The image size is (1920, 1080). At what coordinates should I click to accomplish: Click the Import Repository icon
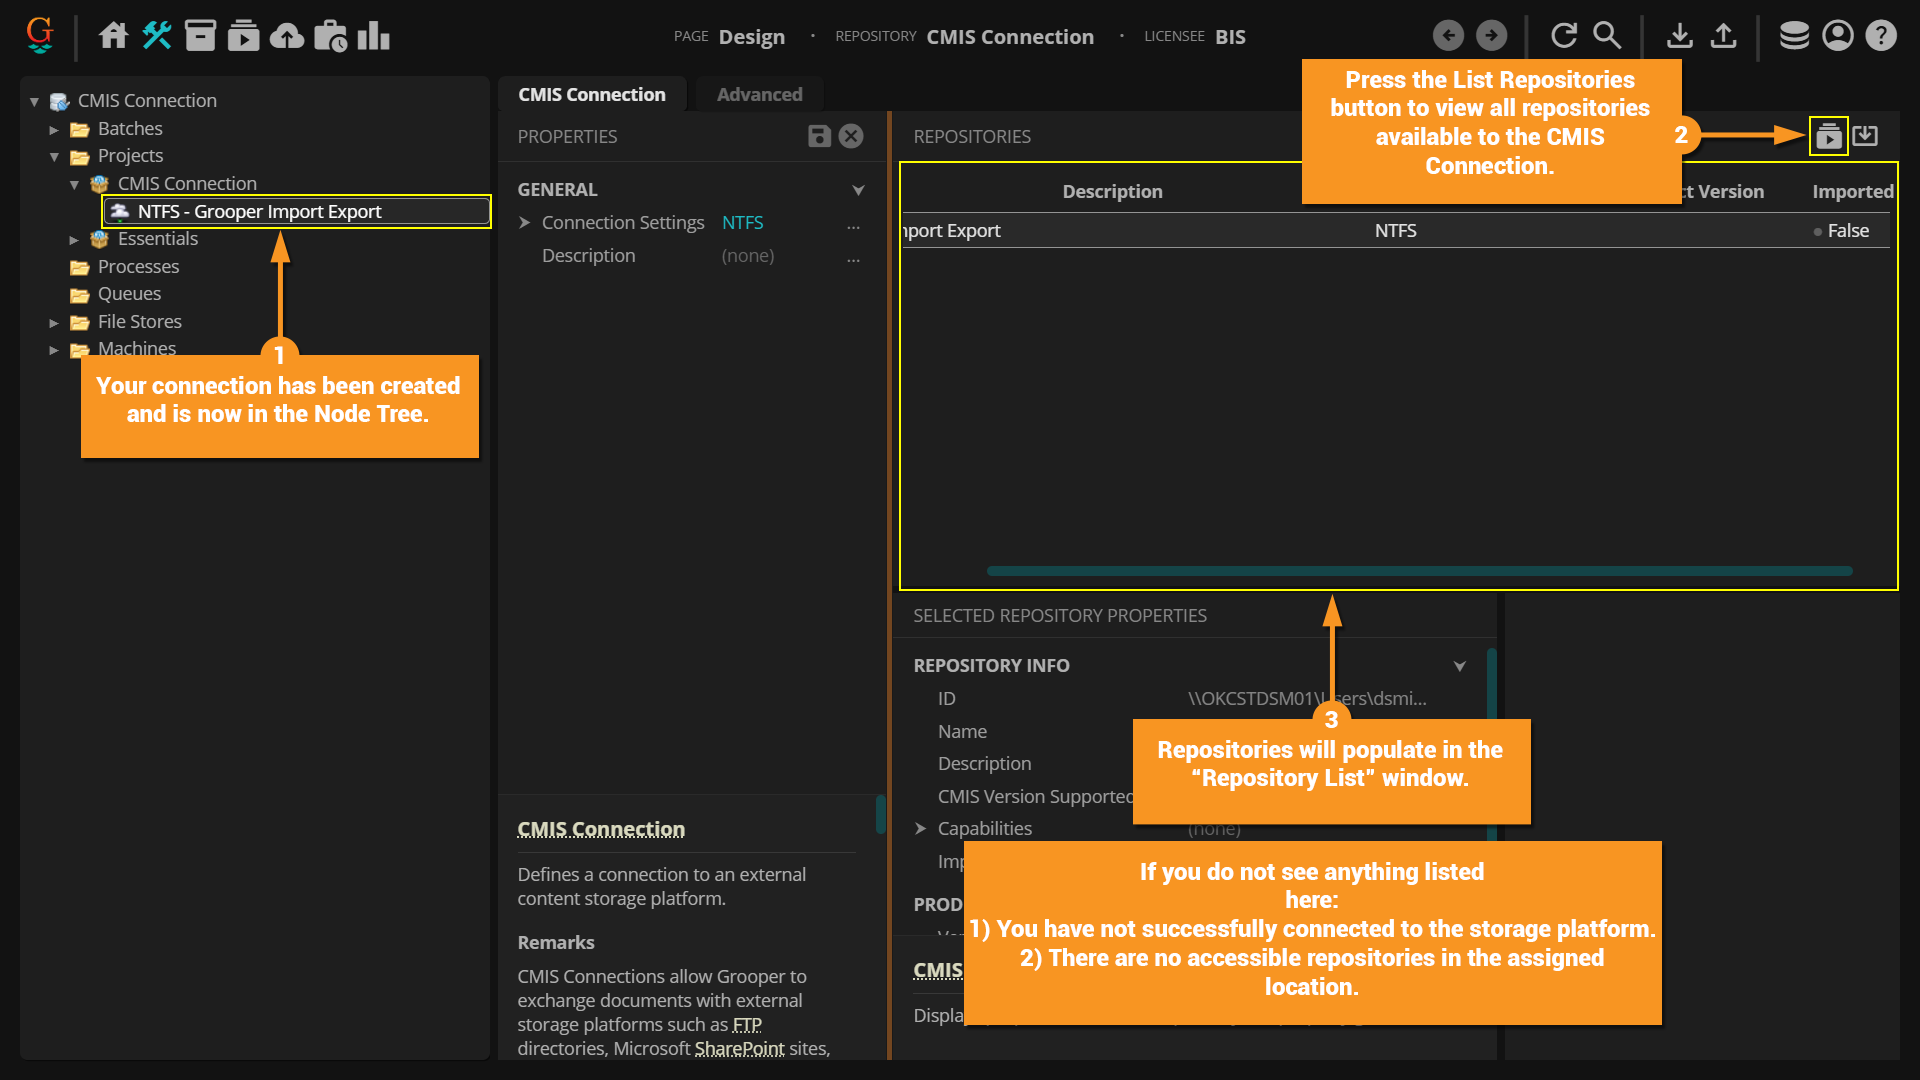pos(1865,136)
